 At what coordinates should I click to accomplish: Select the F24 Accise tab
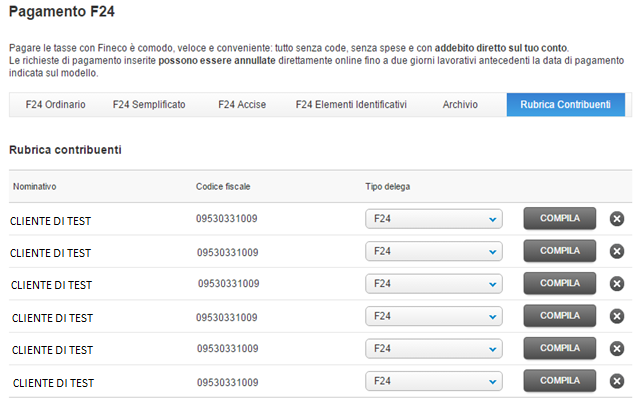coord(240,105)
